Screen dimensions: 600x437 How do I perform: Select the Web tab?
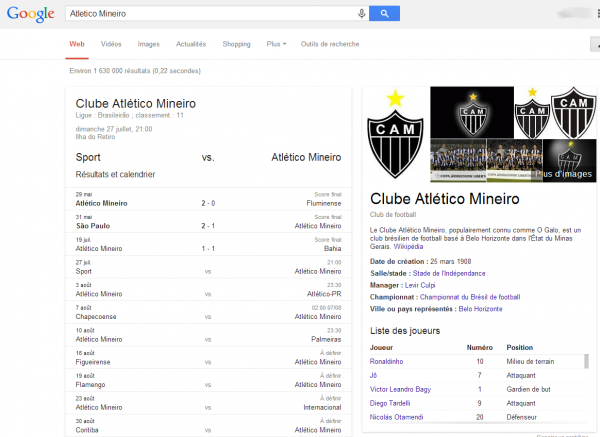77,44
